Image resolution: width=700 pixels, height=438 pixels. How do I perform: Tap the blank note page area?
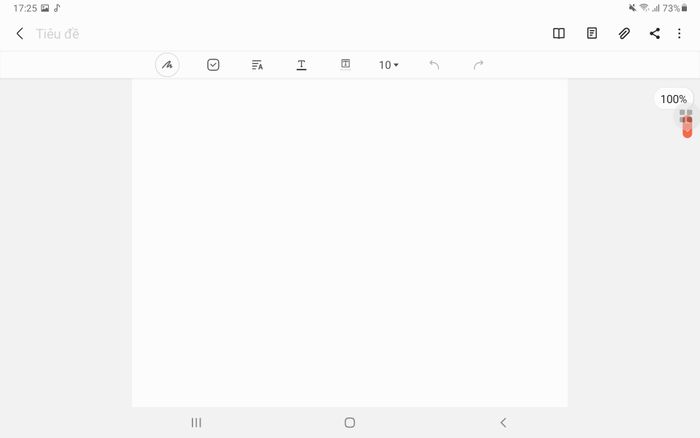[x=350, y=243]
